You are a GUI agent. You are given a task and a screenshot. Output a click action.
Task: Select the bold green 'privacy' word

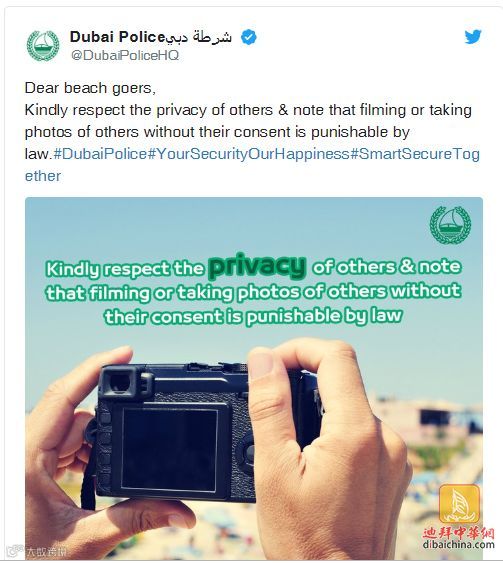pos(257,266)
